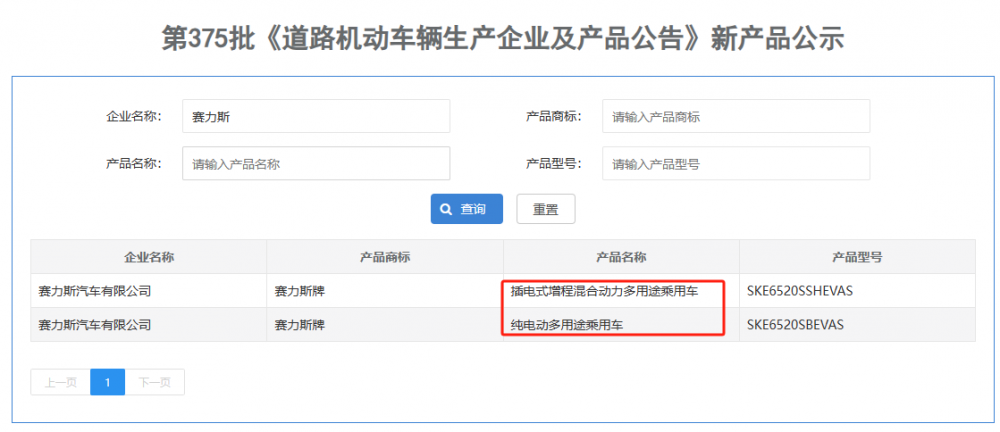The image size is (1000, 432).
Task: Click the 产品商标: form label
Action: tap(554, 116)
